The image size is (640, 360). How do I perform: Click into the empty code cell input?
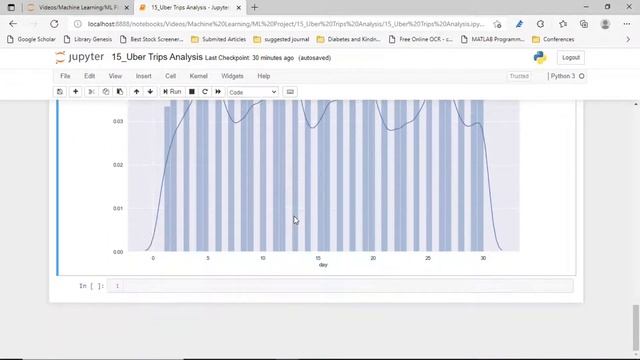click(x=347, y=286)
